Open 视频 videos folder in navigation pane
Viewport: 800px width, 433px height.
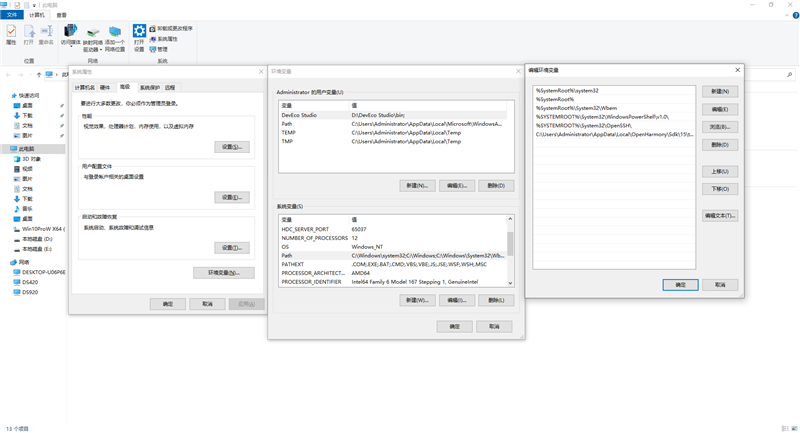(x=23, y=169)
